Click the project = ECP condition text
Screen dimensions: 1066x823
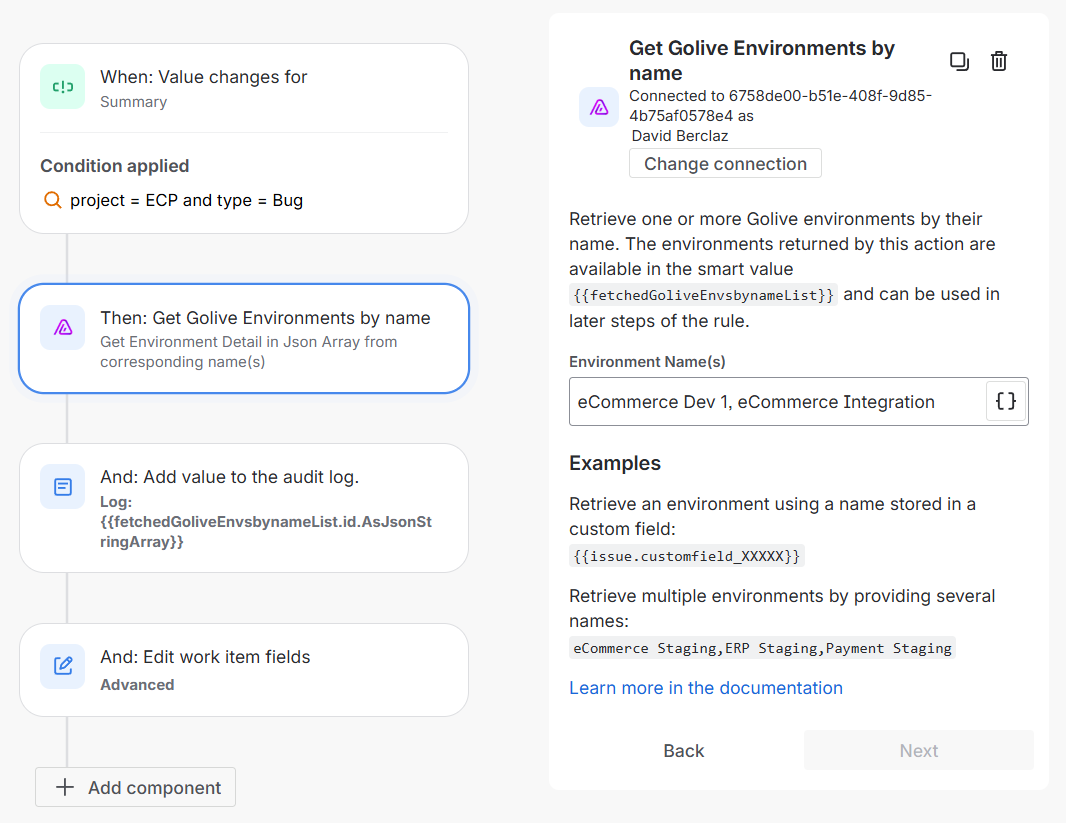pyautogui.click(x=186, y=200)
